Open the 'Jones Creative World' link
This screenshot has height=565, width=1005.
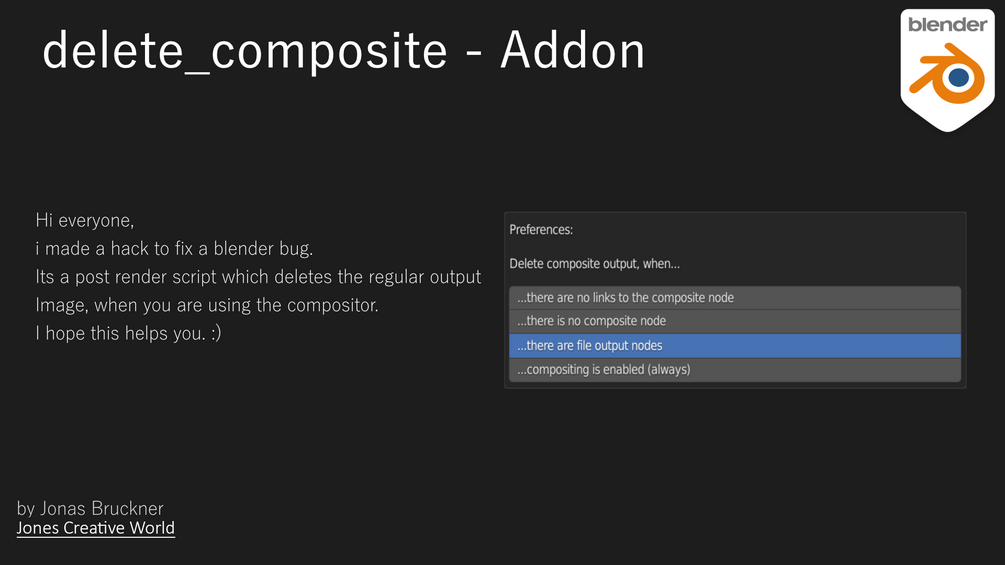click(96, 528)
